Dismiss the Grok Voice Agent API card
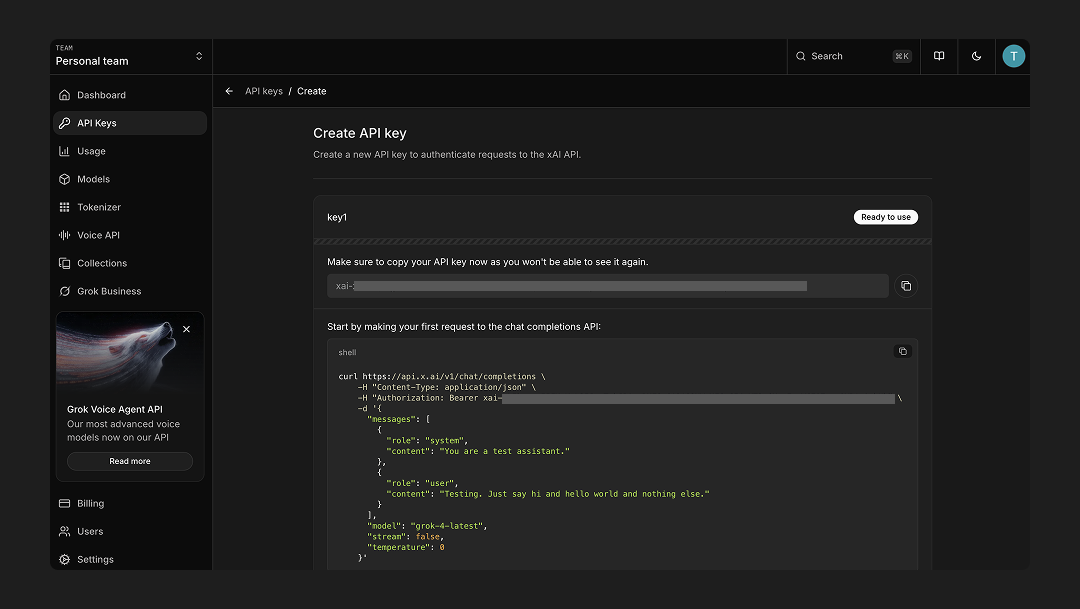Viewport: 1080px width, 609px height. pyautogui.click(x=187, y=329)
